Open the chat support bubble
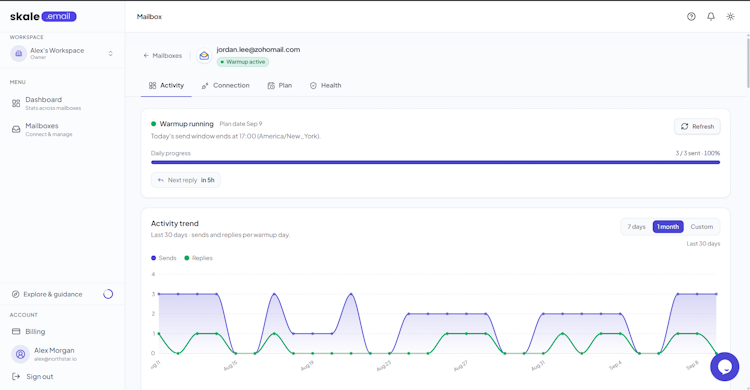The image size is (750, 390). point(725,367)
